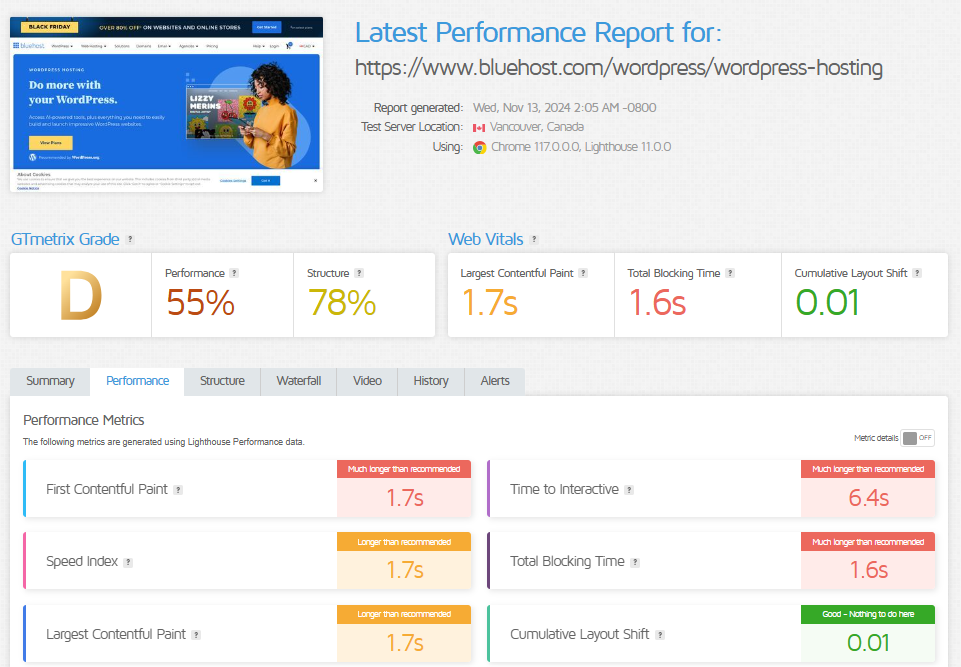Image resolution: width=961 pixels, height=667 pixels.
Task: Click the Cumulative Layout Shift 0.01 metric value
Action: click(x=868, y=643)
